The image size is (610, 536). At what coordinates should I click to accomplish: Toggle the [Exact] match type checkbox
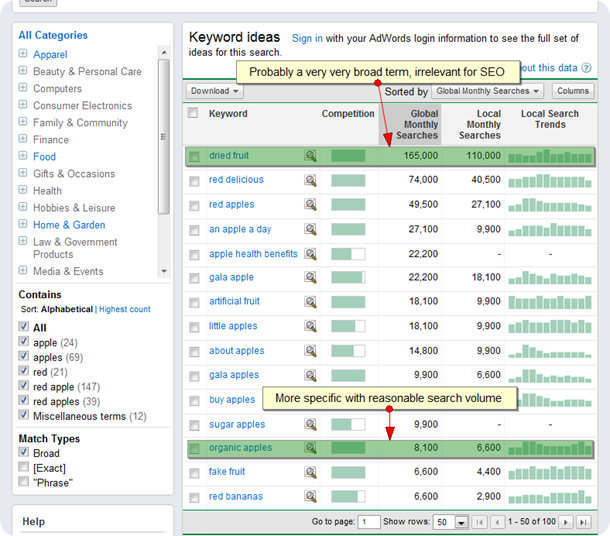pos(24,468)
